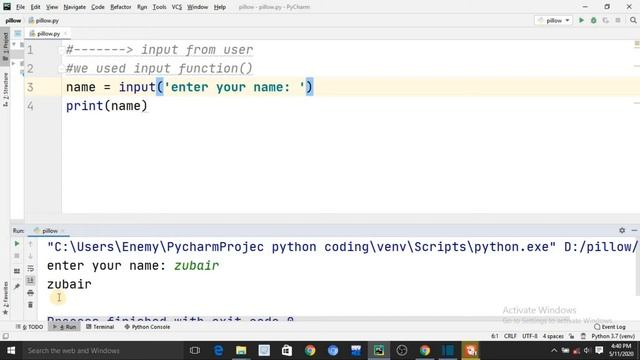Open the Edit menu

click(36, 7)
